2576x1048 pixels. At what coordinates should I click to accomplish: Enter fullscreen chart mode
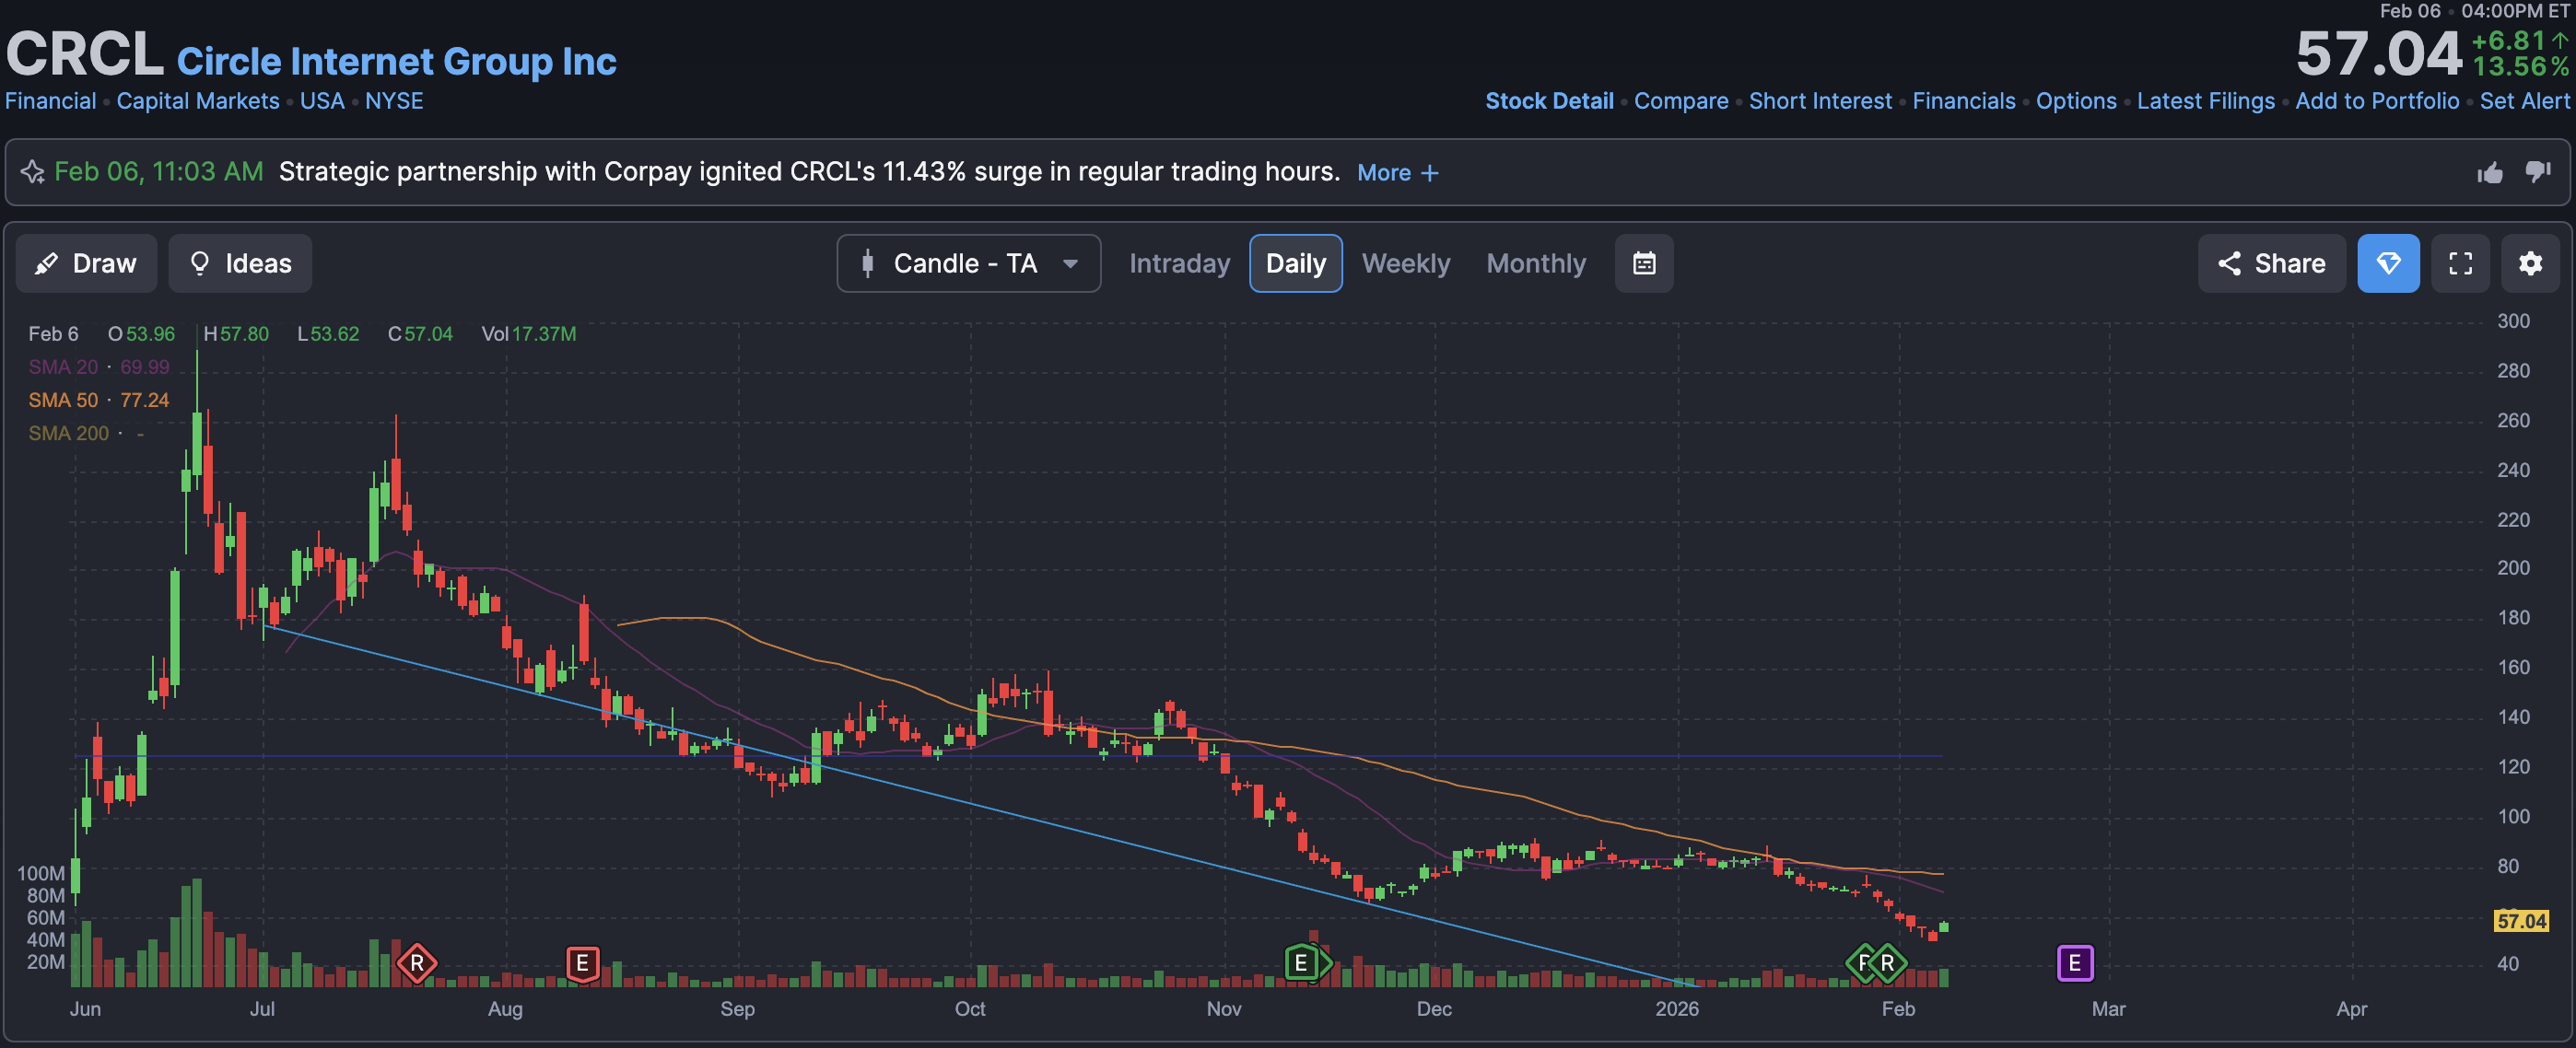coord(2459,263)
